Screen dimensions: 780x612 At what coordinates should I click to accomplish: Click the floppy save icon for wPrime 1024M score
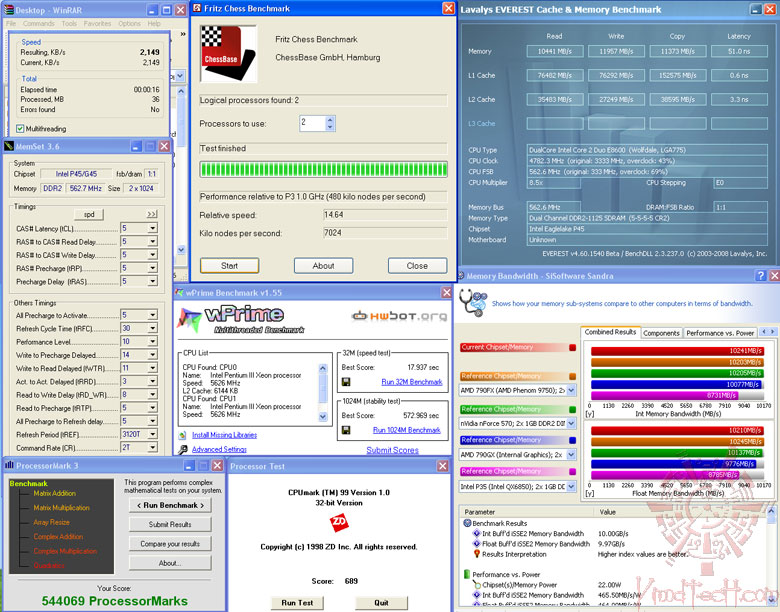coord(346,430)
